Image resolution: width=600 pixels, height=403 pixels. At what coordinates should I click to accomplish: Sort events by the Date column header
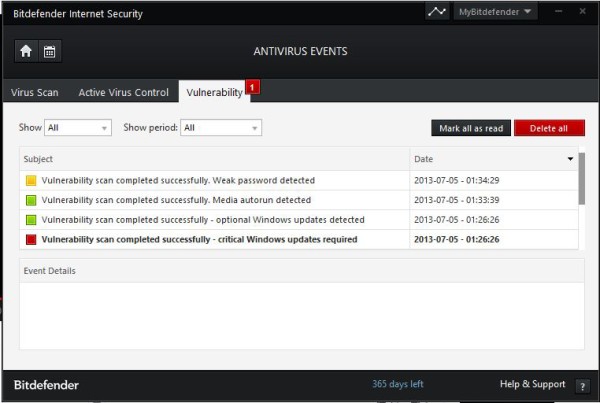tap(494, 159)
